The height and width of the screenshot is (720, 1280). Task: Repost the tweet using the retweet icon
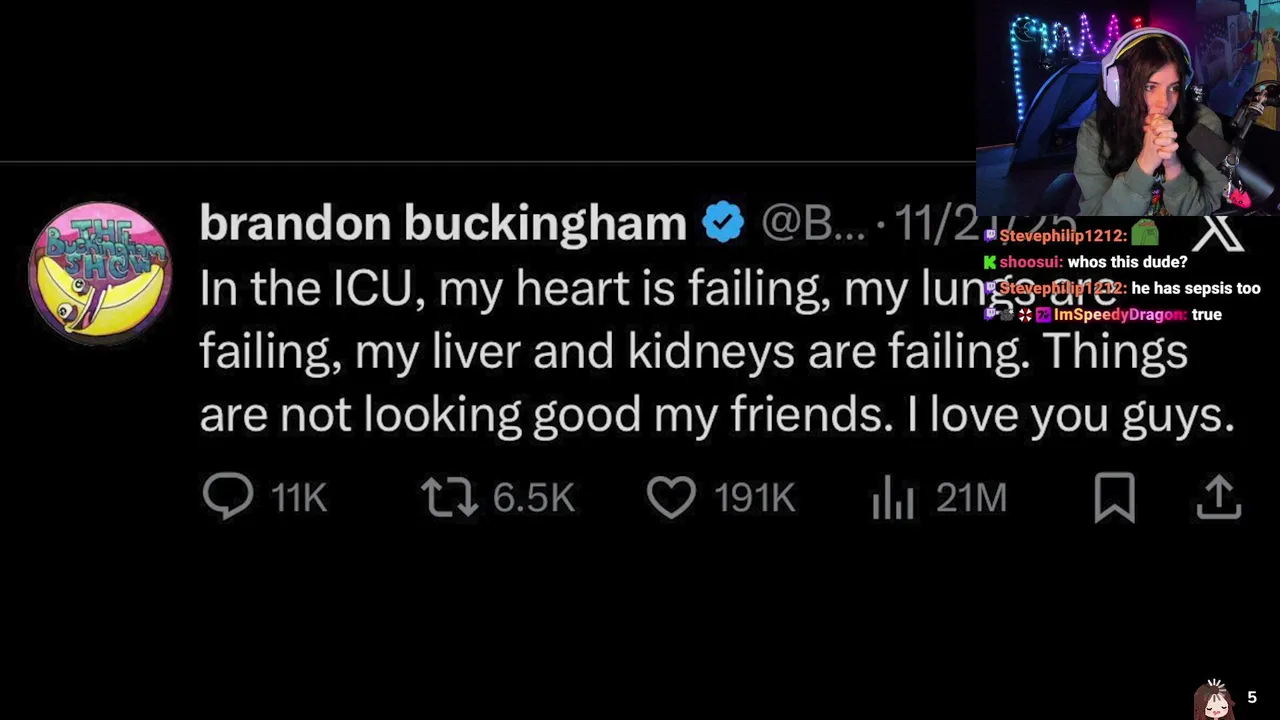[x=449, y=497]
